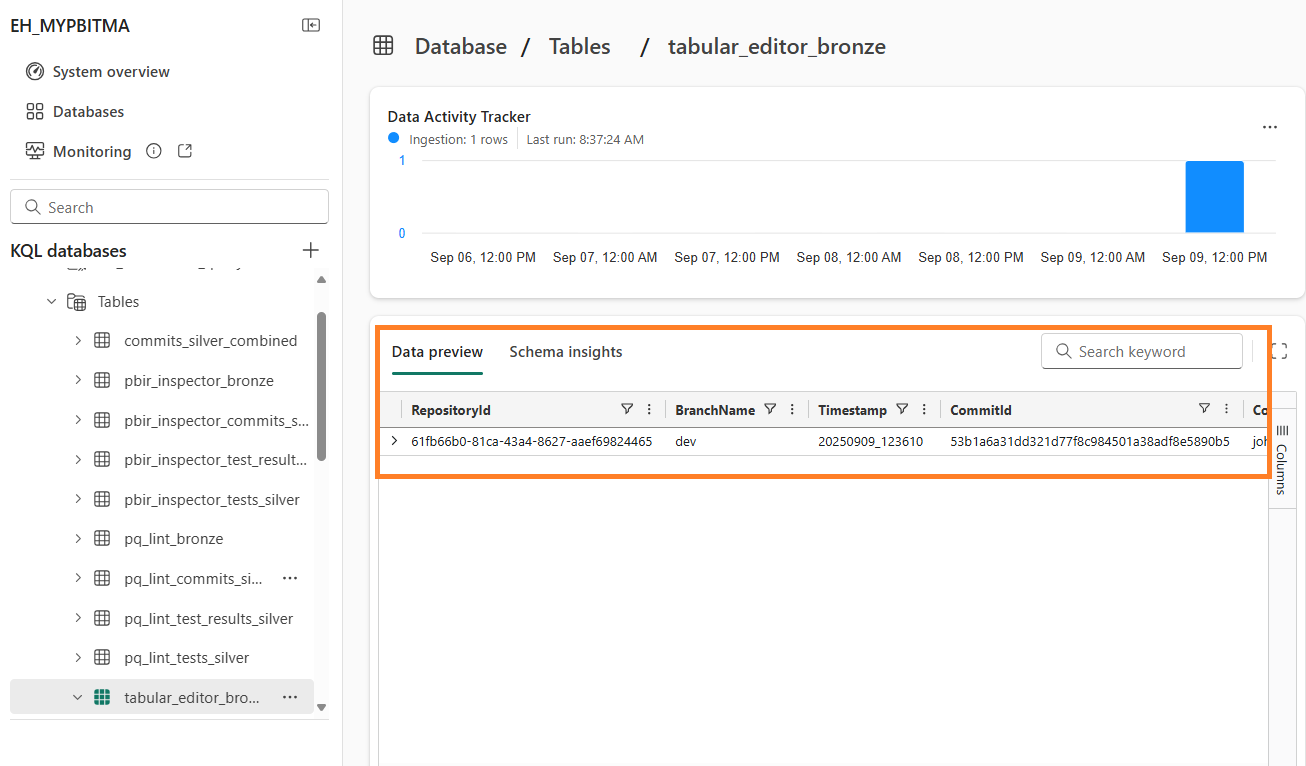Open filter for BranchName column

point(770,409)
